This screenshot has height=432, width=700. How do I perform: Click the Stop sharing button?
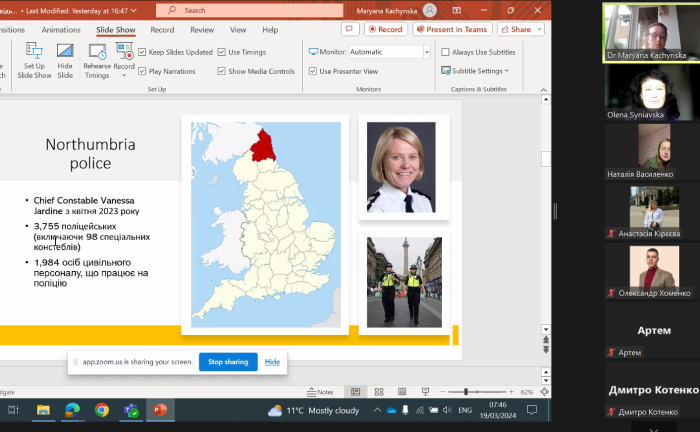pos(227,361)
